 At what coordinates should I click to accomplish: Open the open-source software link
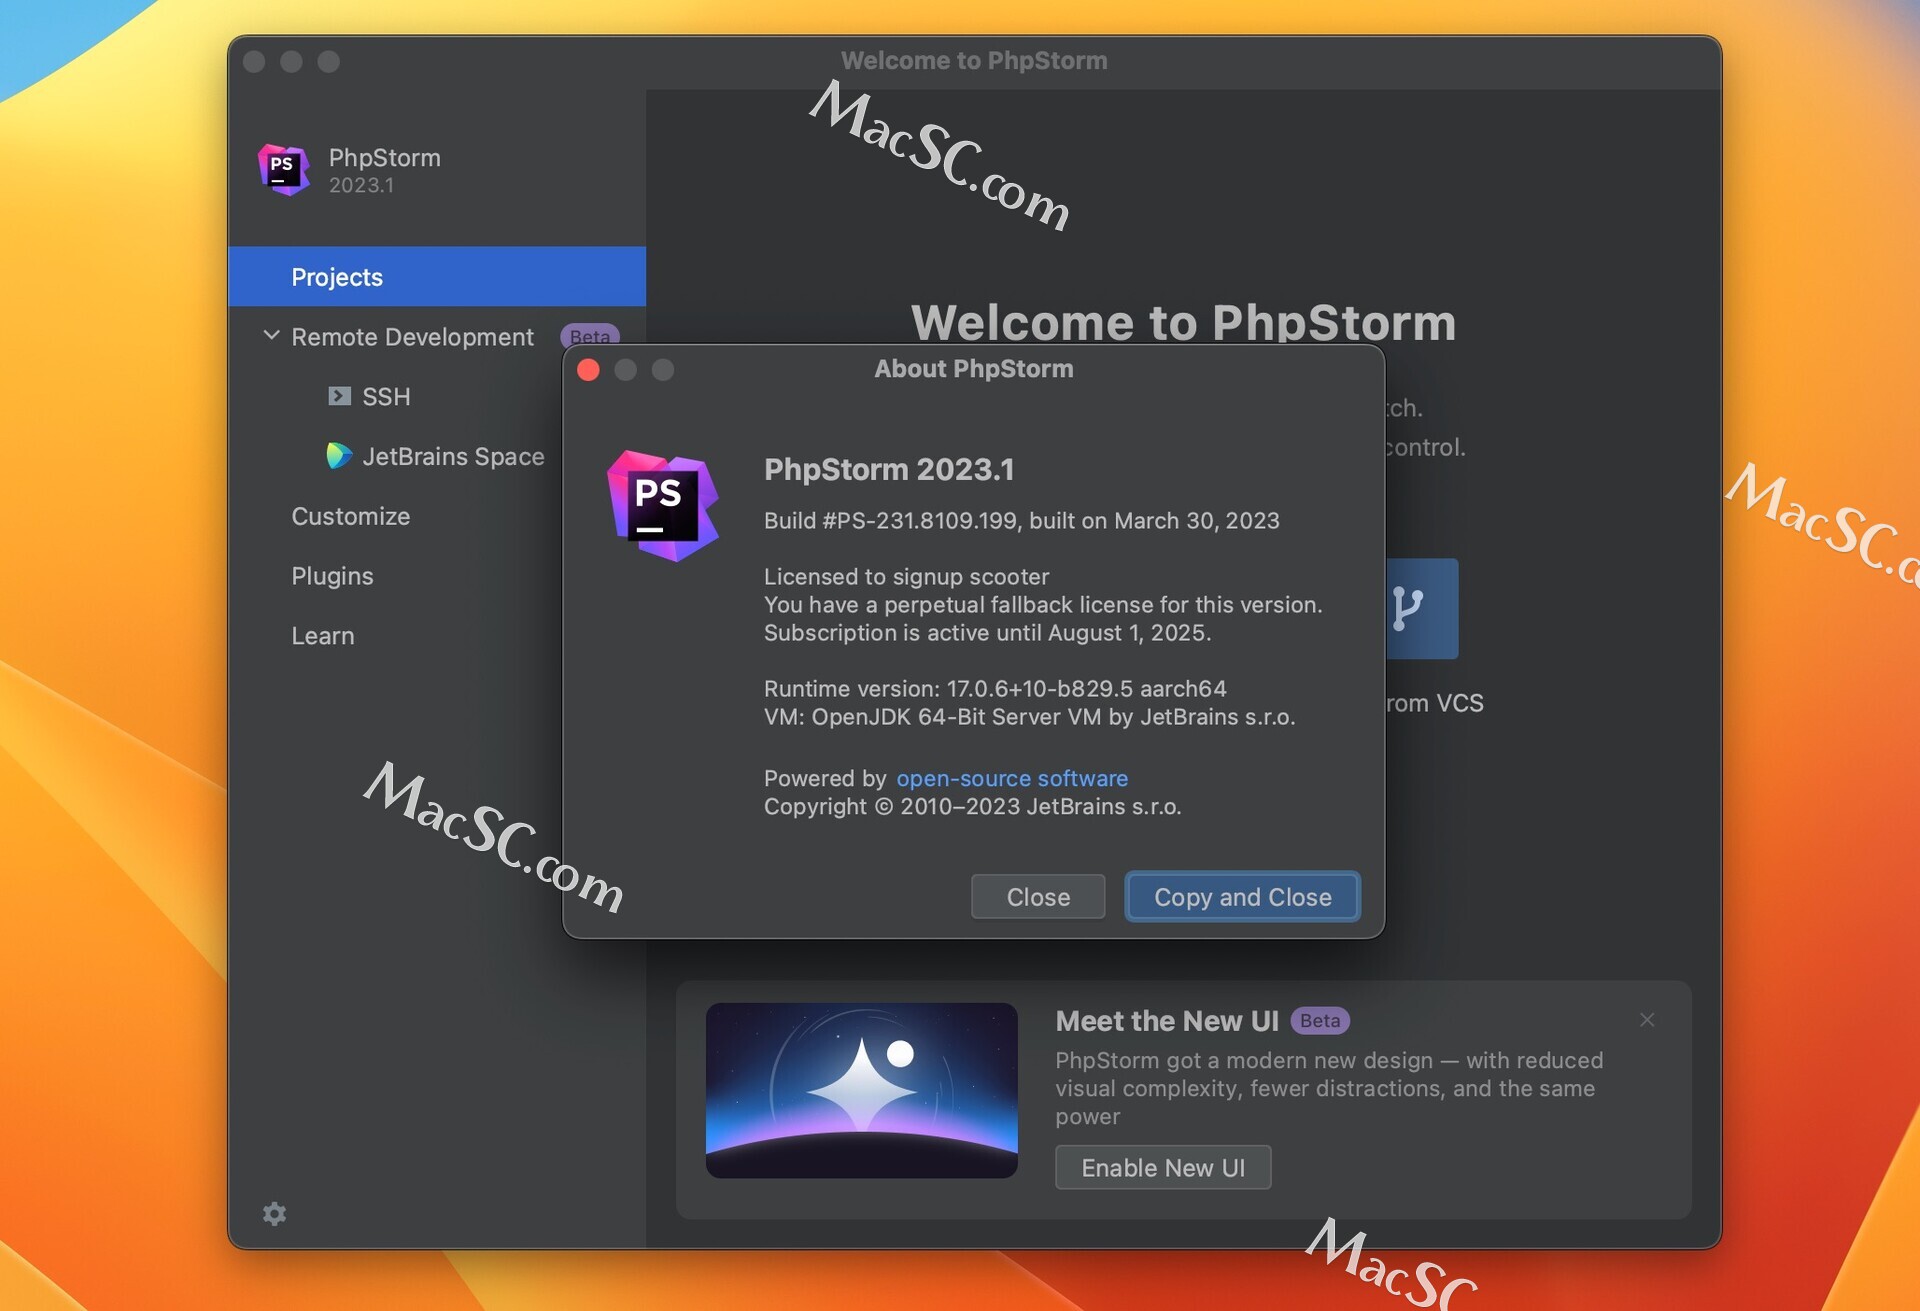(x=1012, y=778)
